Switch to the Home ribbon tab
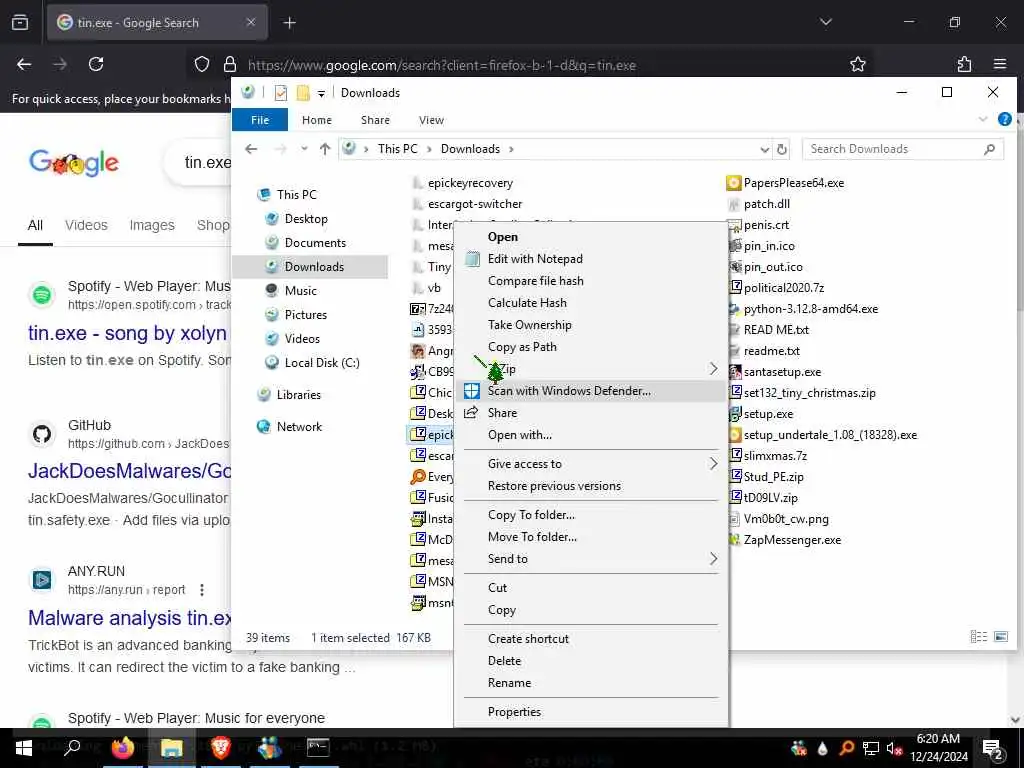The width and height of the screenshot is (1024, 768). [x=317, y=120]
